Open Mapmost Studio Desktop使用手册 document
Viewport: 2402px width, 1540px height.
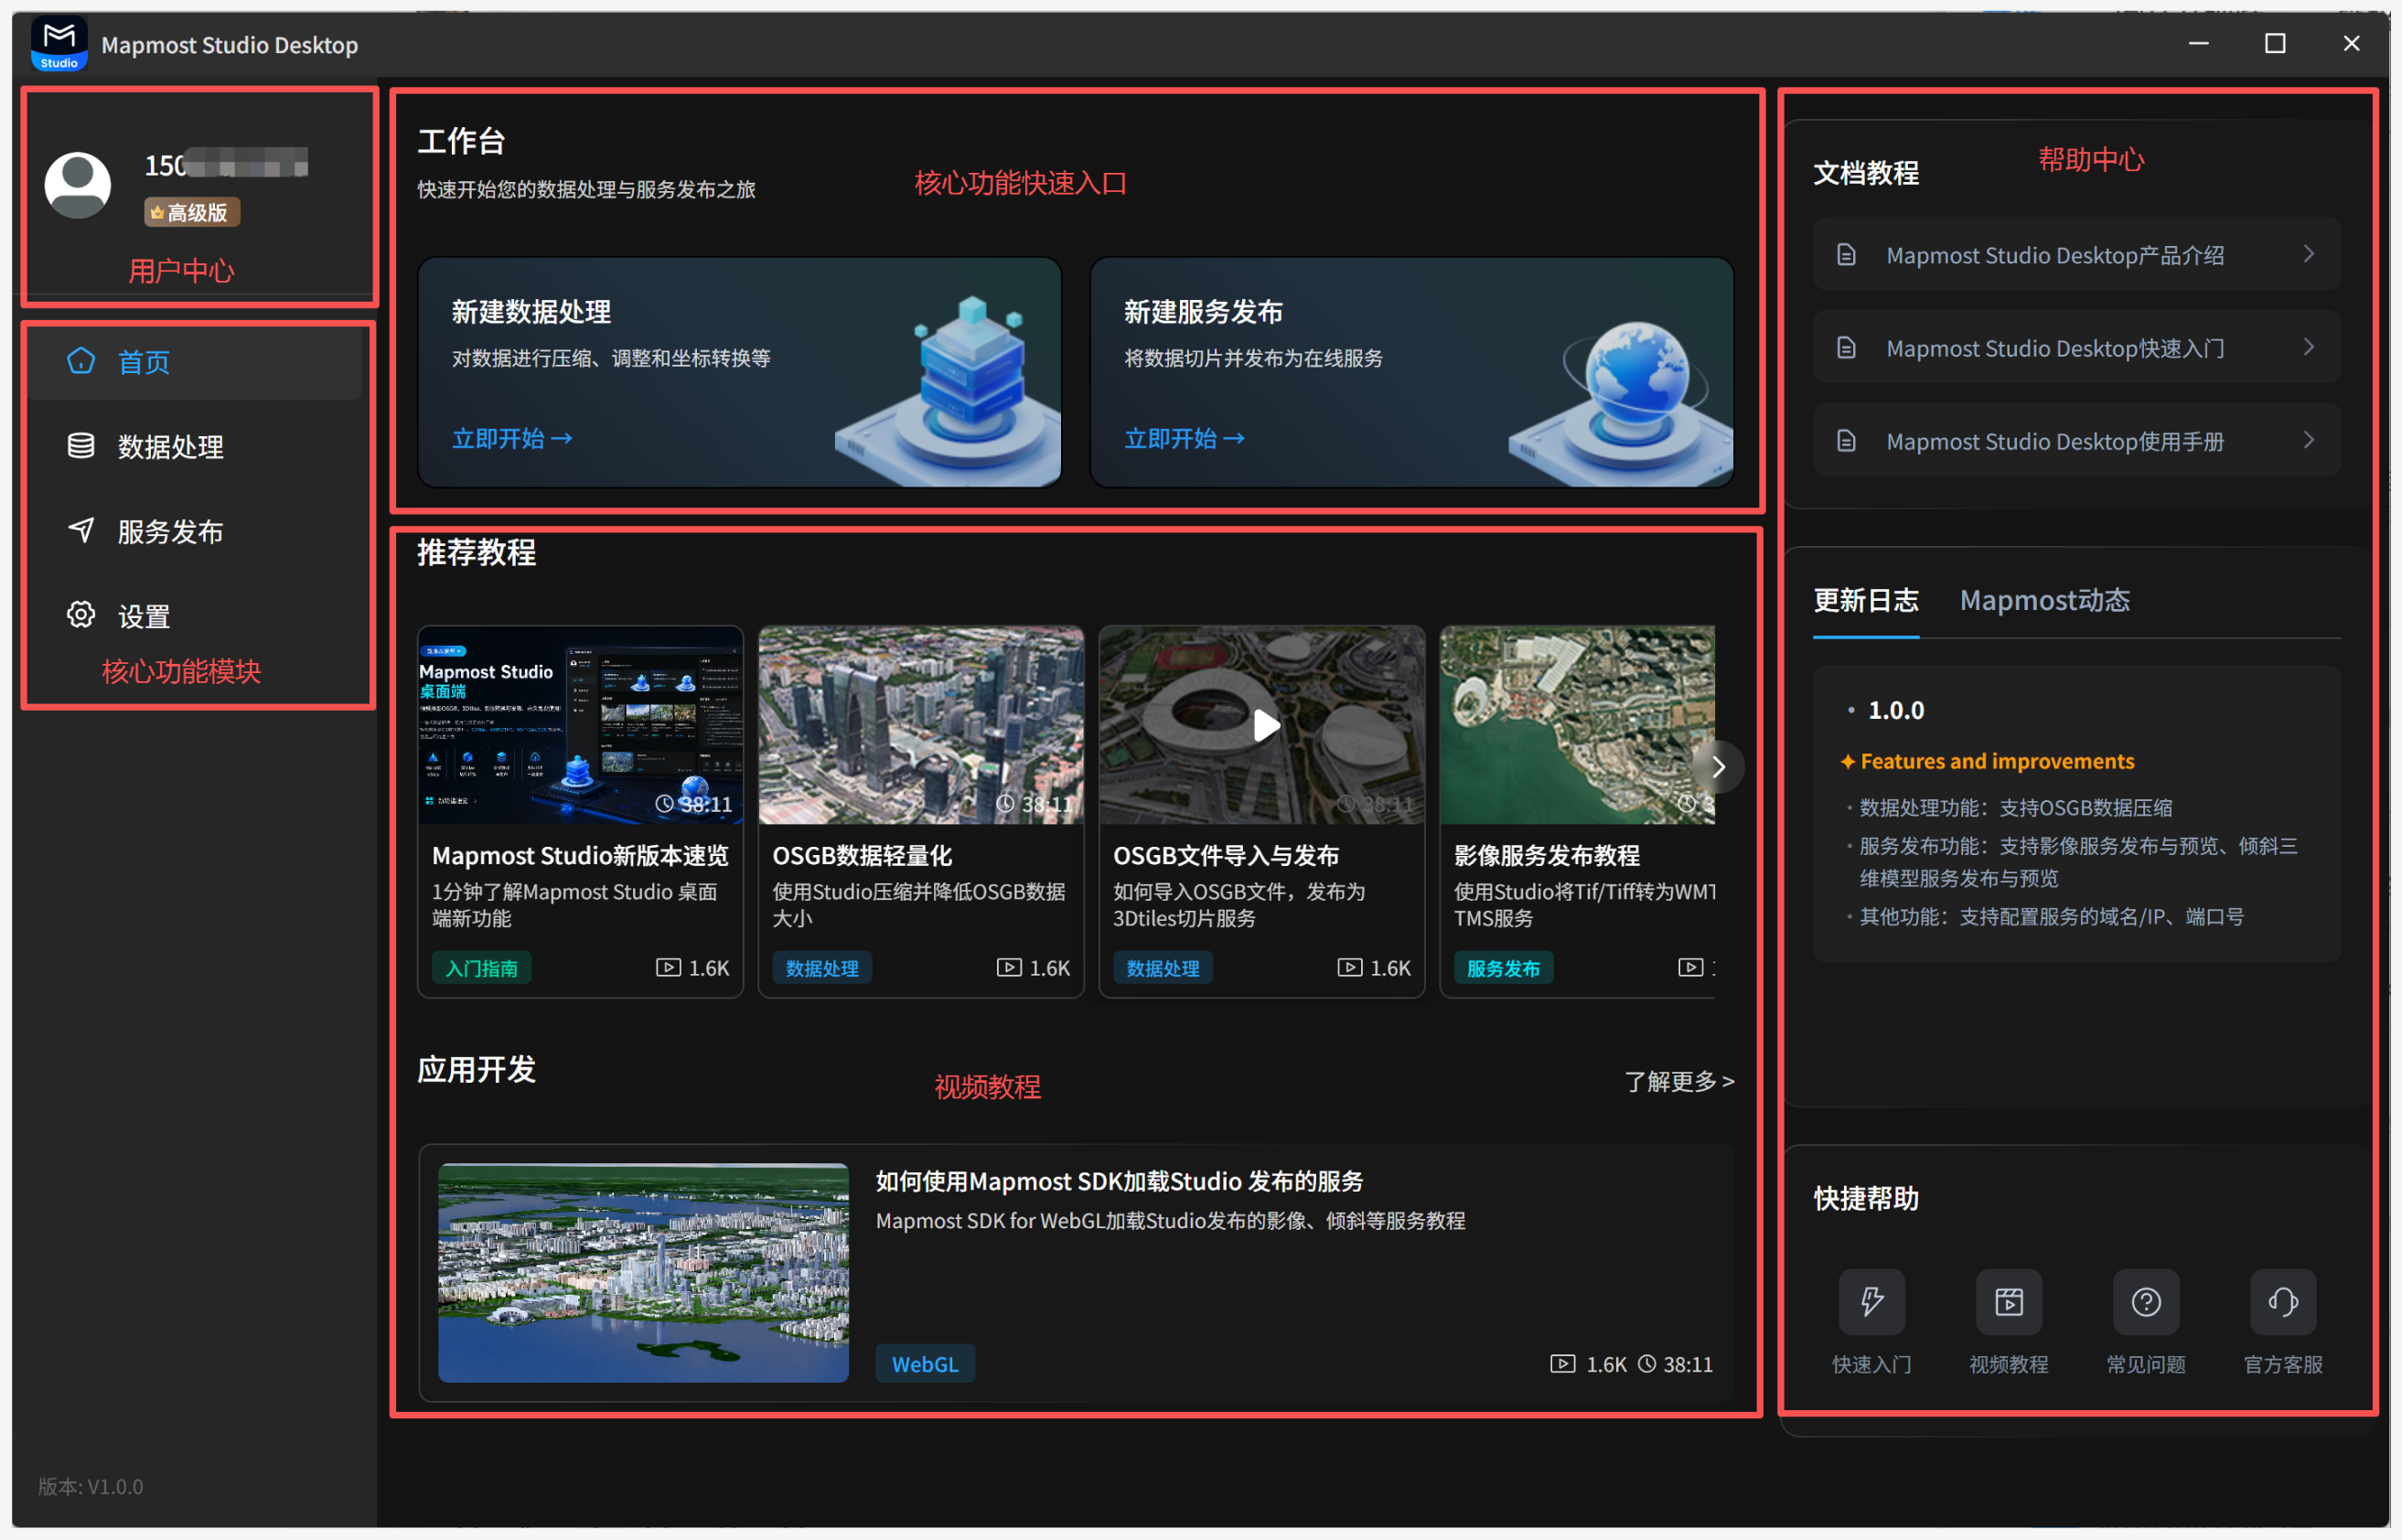click(2077, 440)
